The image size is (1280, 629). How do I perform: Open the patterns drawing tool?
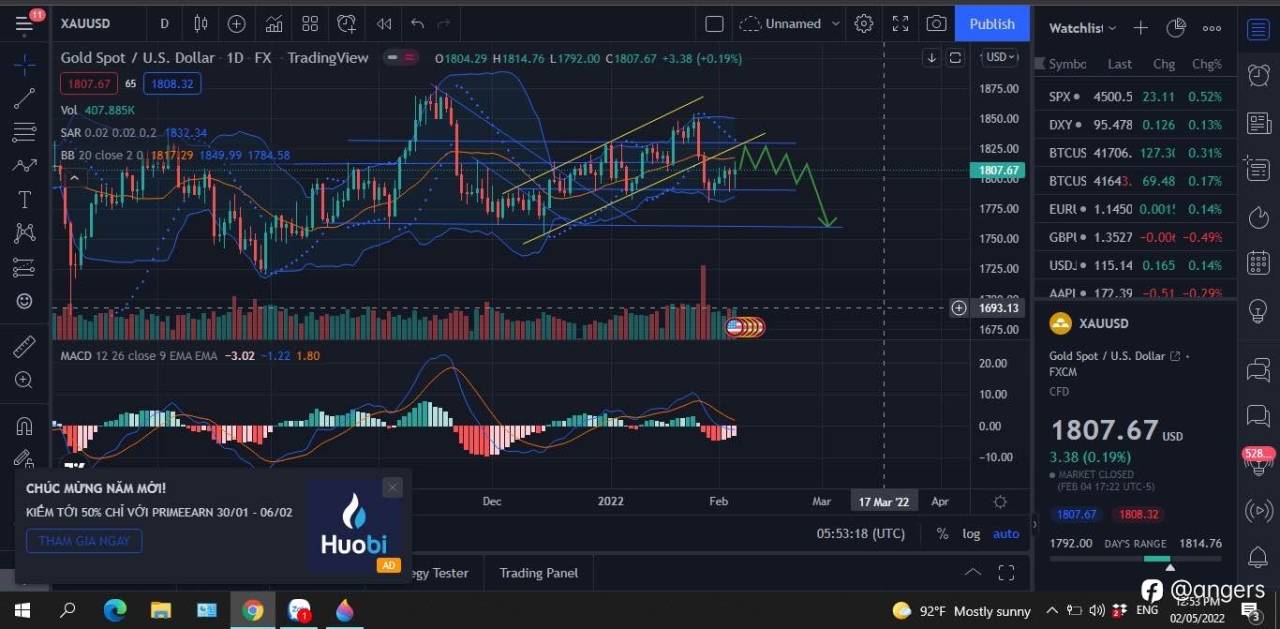click(24, 233)
